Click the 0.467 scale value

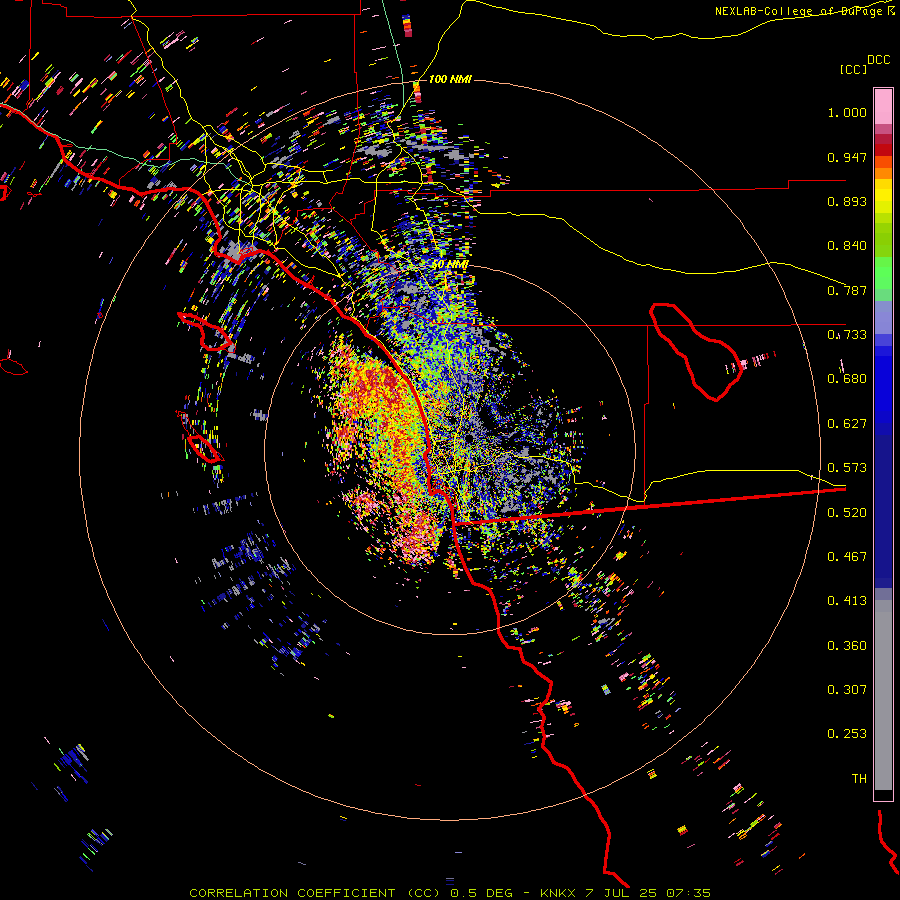coord(847,557)
